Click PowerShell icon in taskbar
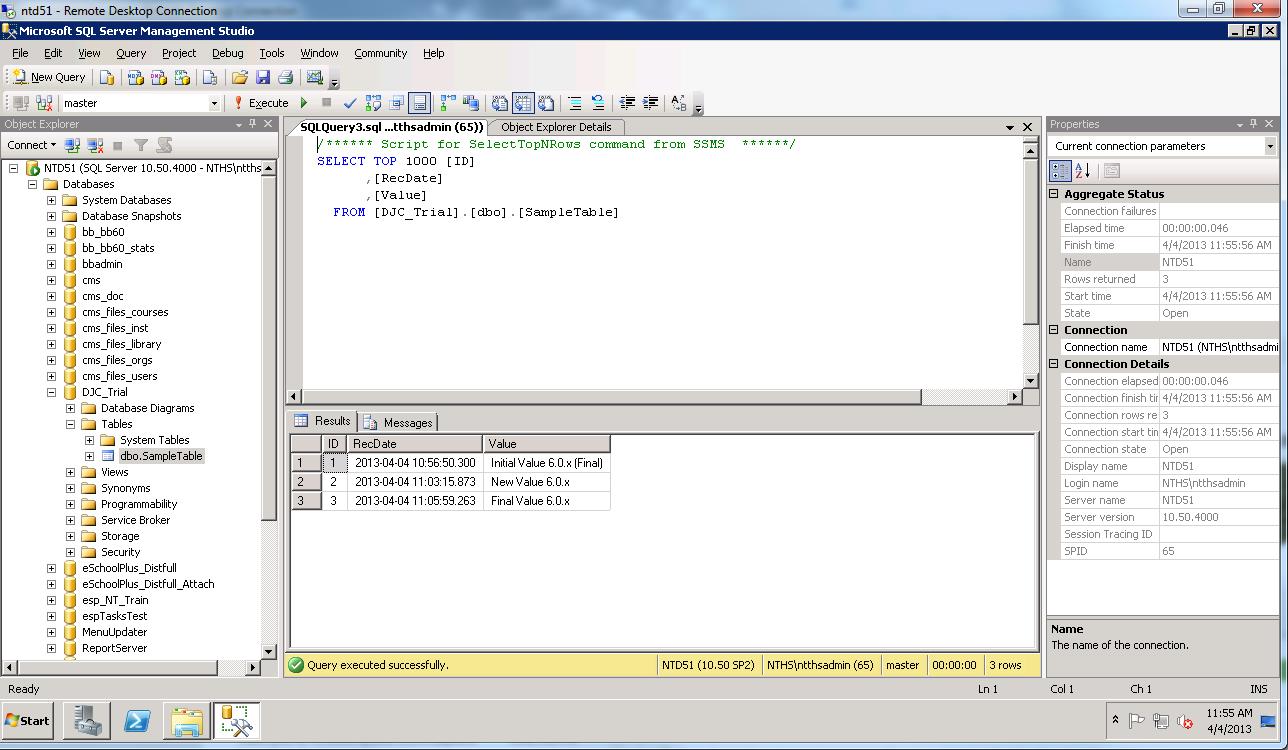This screenshot has height=750, width=1288. [x=137, y=721]
